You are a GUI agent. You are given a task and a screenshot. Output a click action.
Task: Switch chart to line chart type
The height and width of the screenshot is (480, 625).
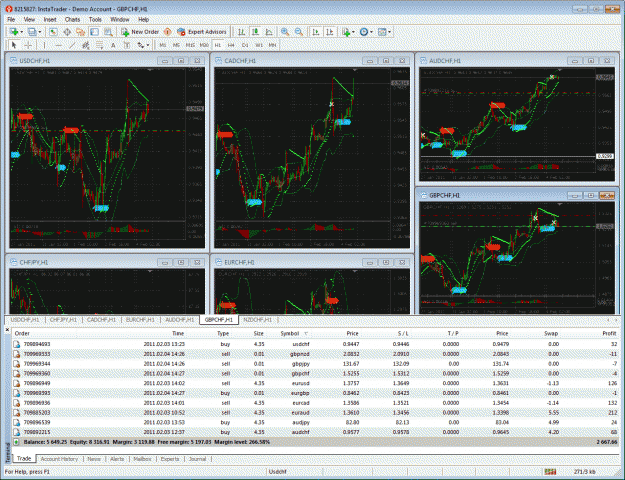269,32
